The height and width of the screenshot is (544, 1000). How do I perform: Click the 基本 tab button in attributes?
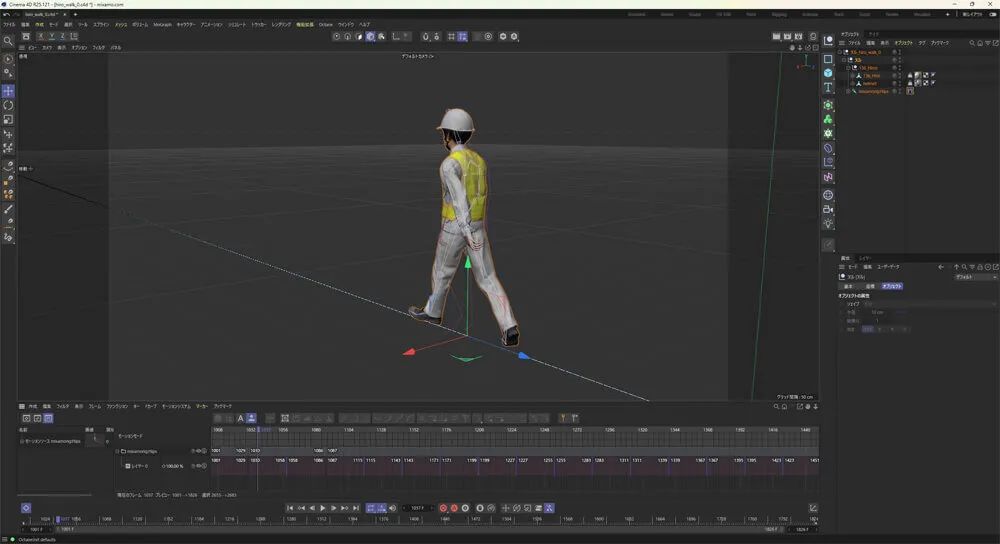(849, 286)
